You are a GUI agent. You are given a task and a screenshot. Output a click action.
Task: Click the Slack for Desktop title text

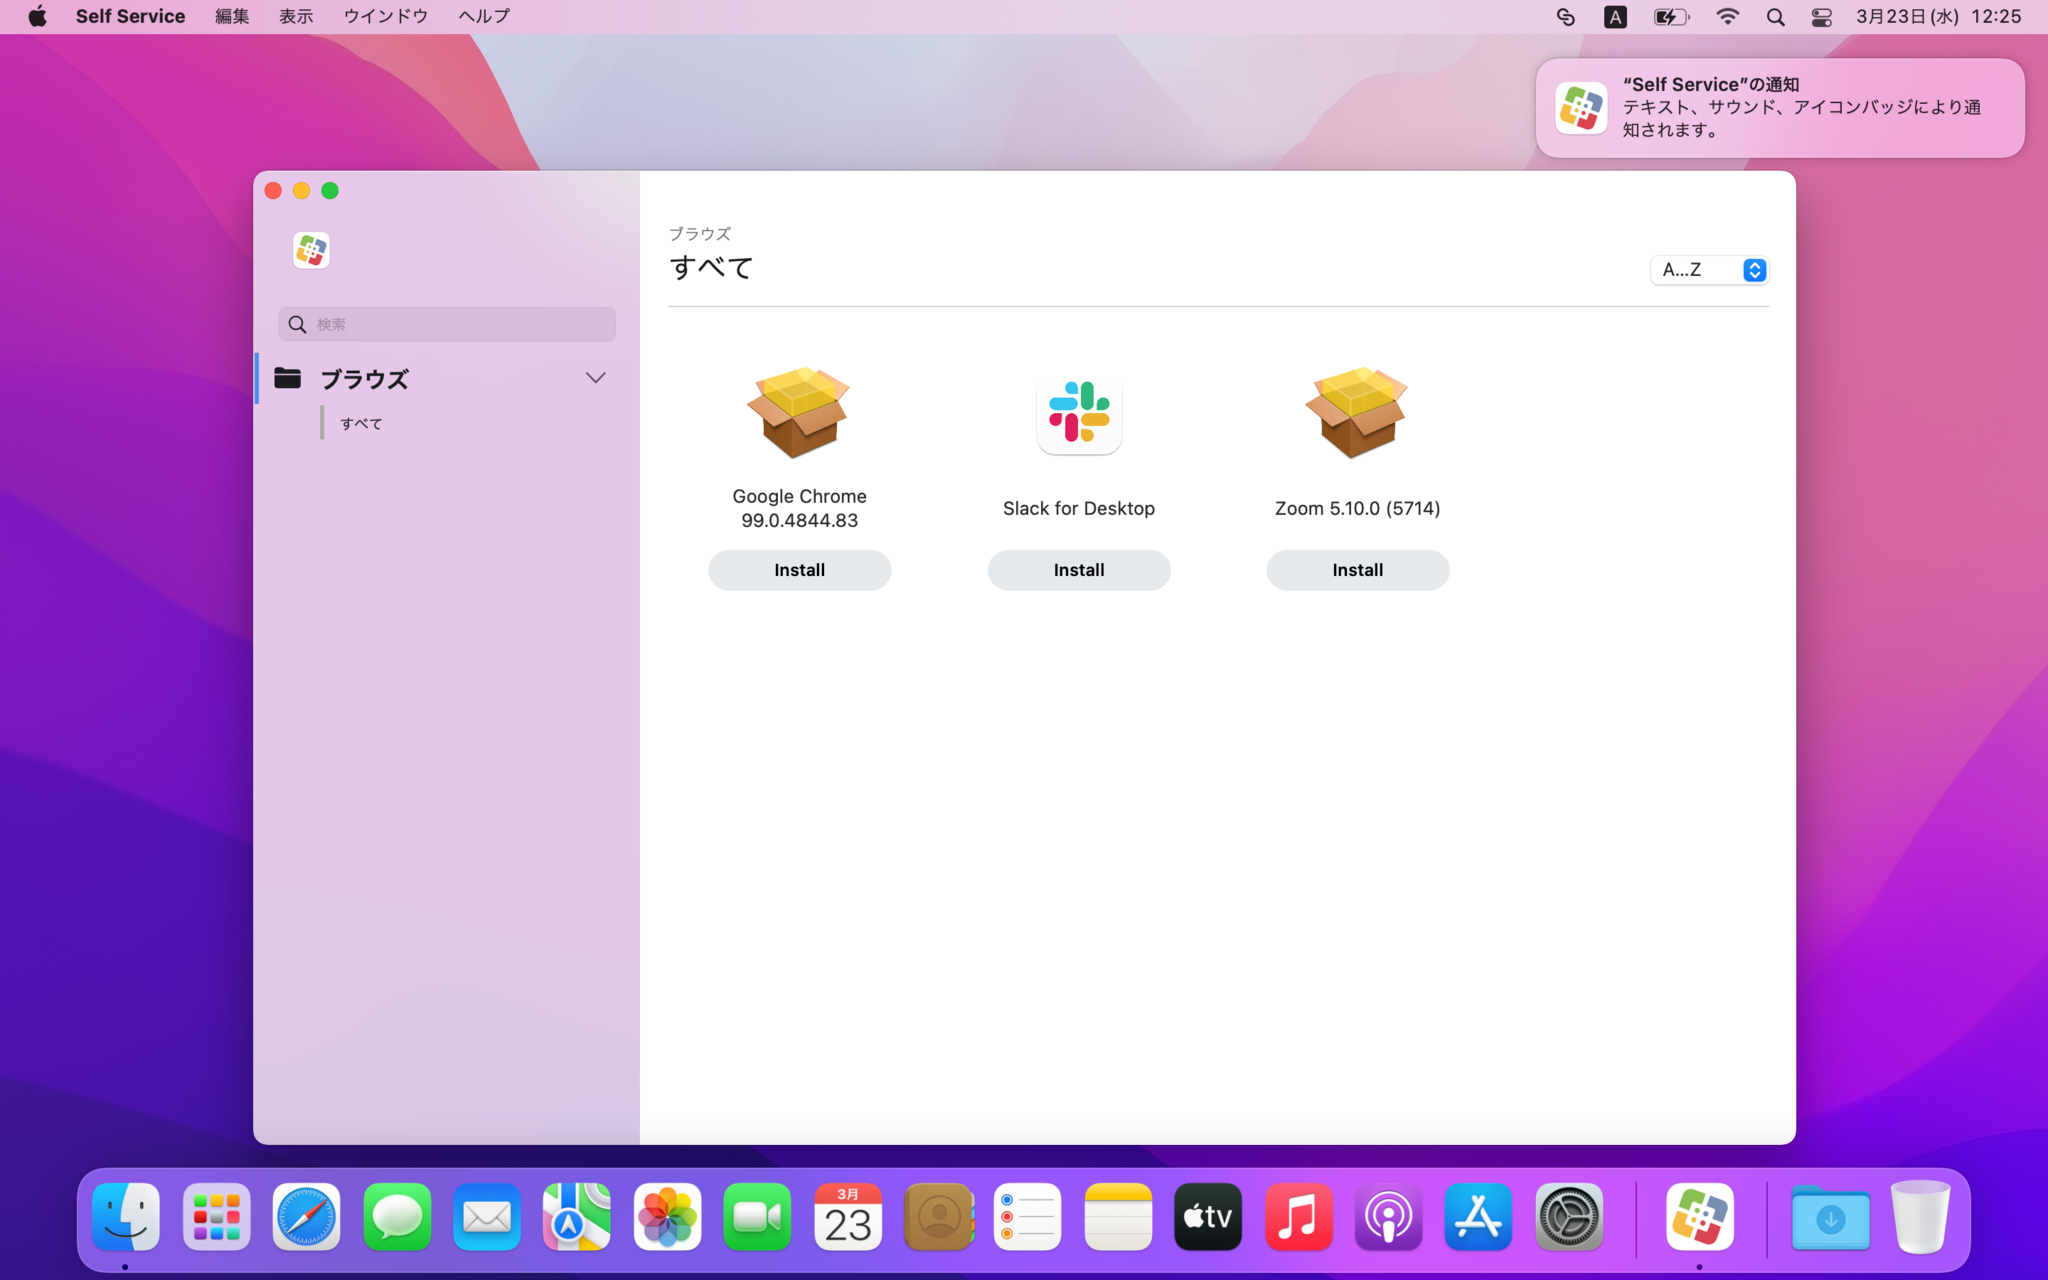point(1079,508)
